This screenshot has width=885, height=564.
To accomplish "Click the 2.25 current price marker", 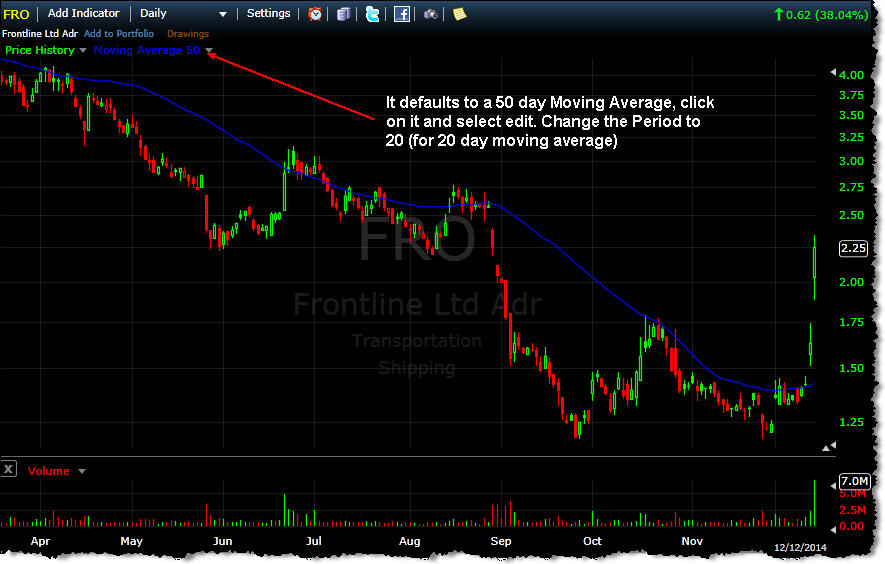I will tap(853, 248).
